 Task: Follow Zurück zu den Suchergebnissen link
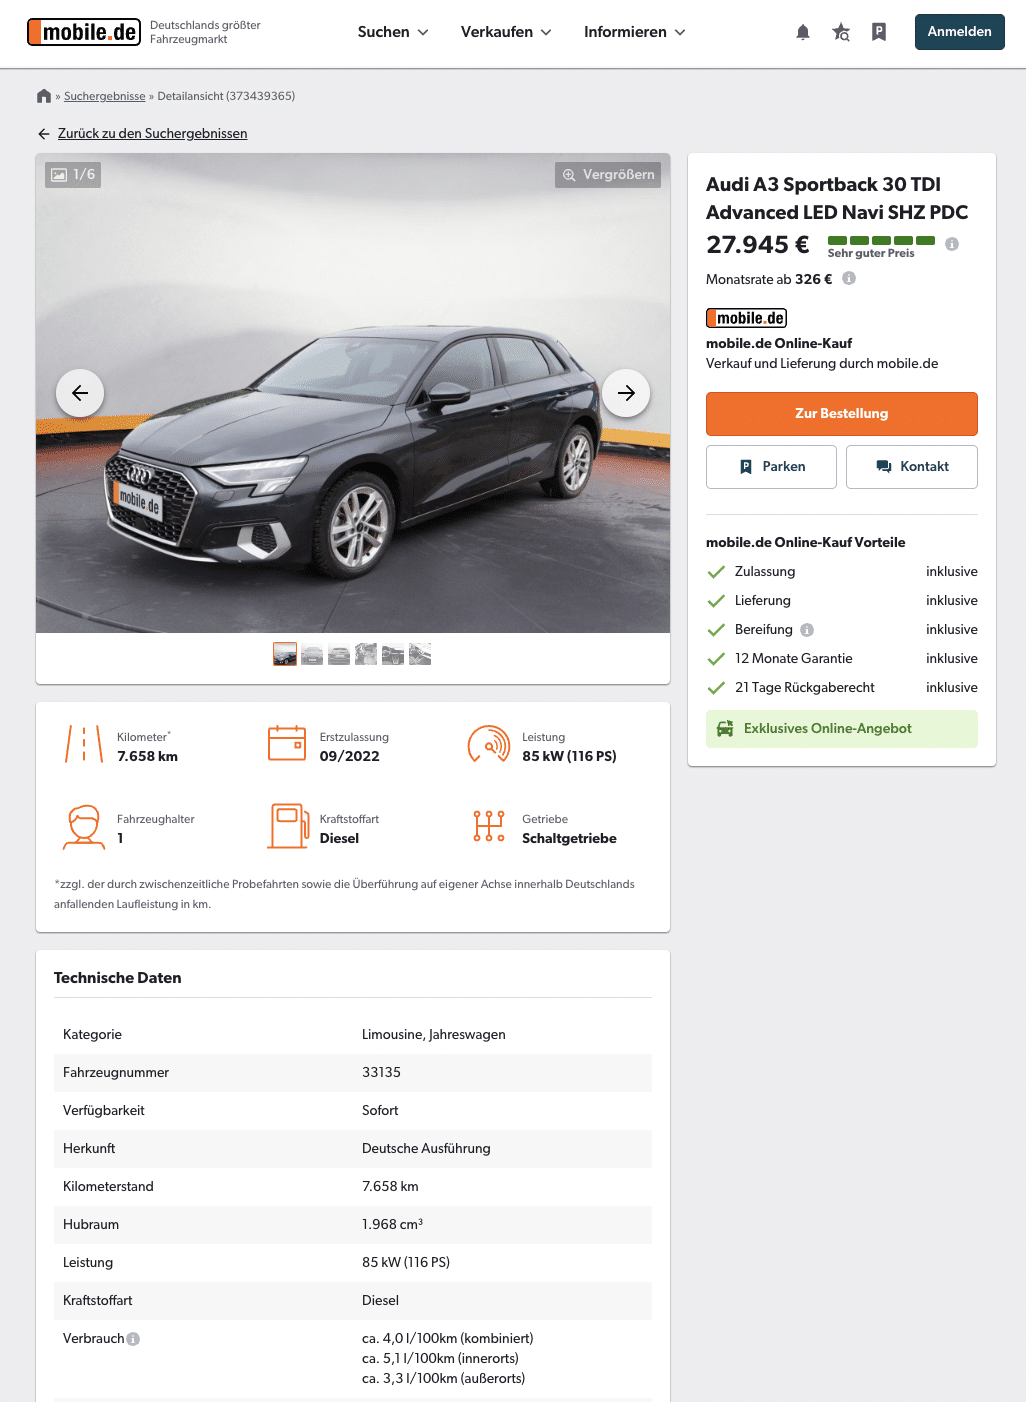(x=152, y=134)
